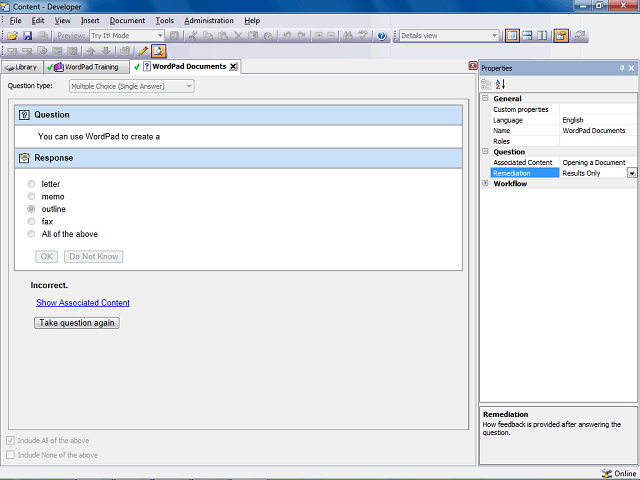This screenshot has height=480, width=640.
Task: Open the Question type dropdown
Action: (x=132, y=86)
